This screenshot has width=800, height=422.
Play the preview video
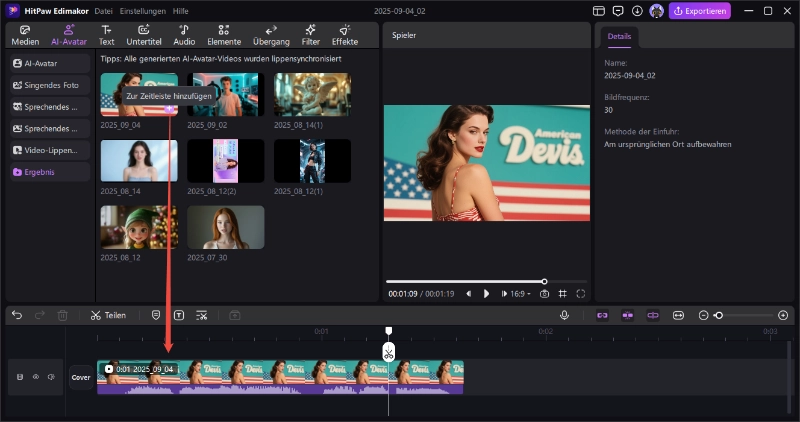click(486, 293)
